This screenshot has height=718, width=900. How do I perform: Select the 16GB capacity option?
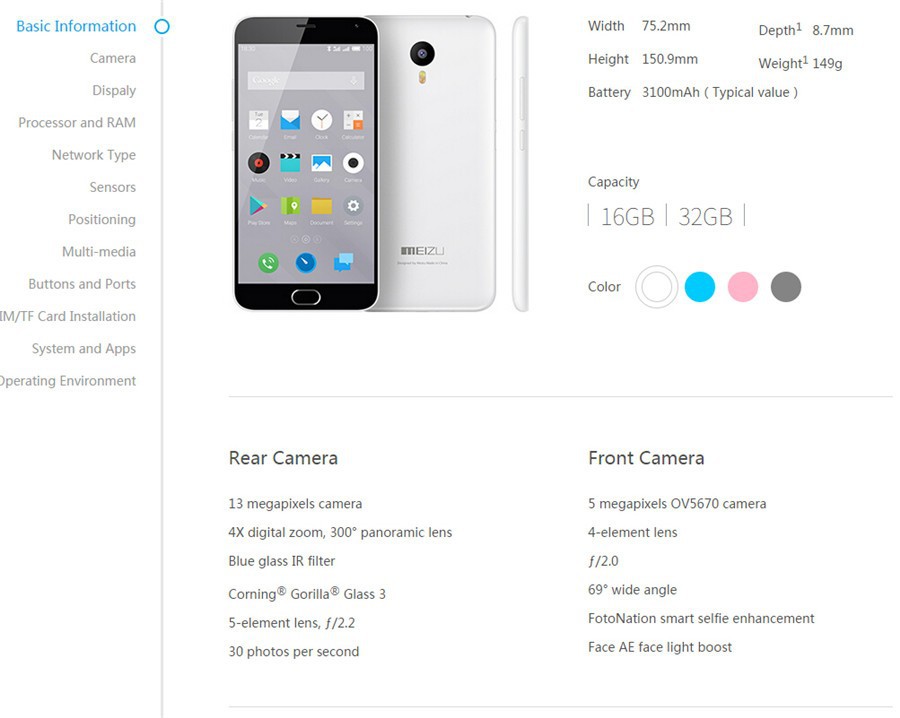coord(627,216)
